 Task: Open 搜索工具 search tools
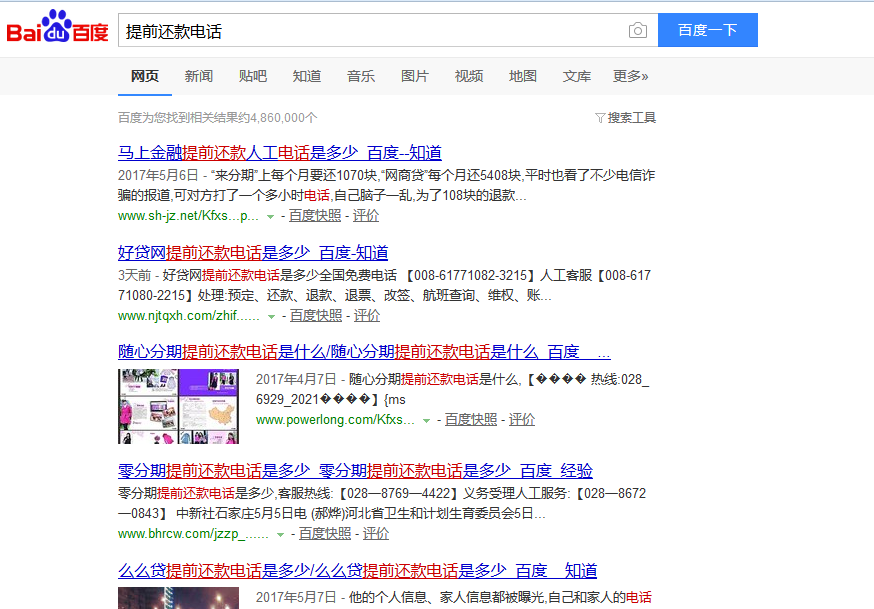(x=632, y=118)
